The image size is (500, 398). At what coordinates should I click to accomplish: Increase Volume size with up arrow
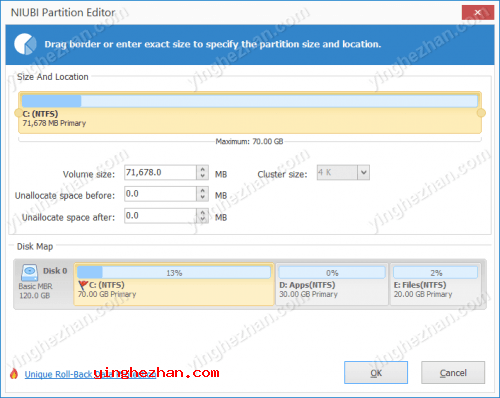click(202, 169)
